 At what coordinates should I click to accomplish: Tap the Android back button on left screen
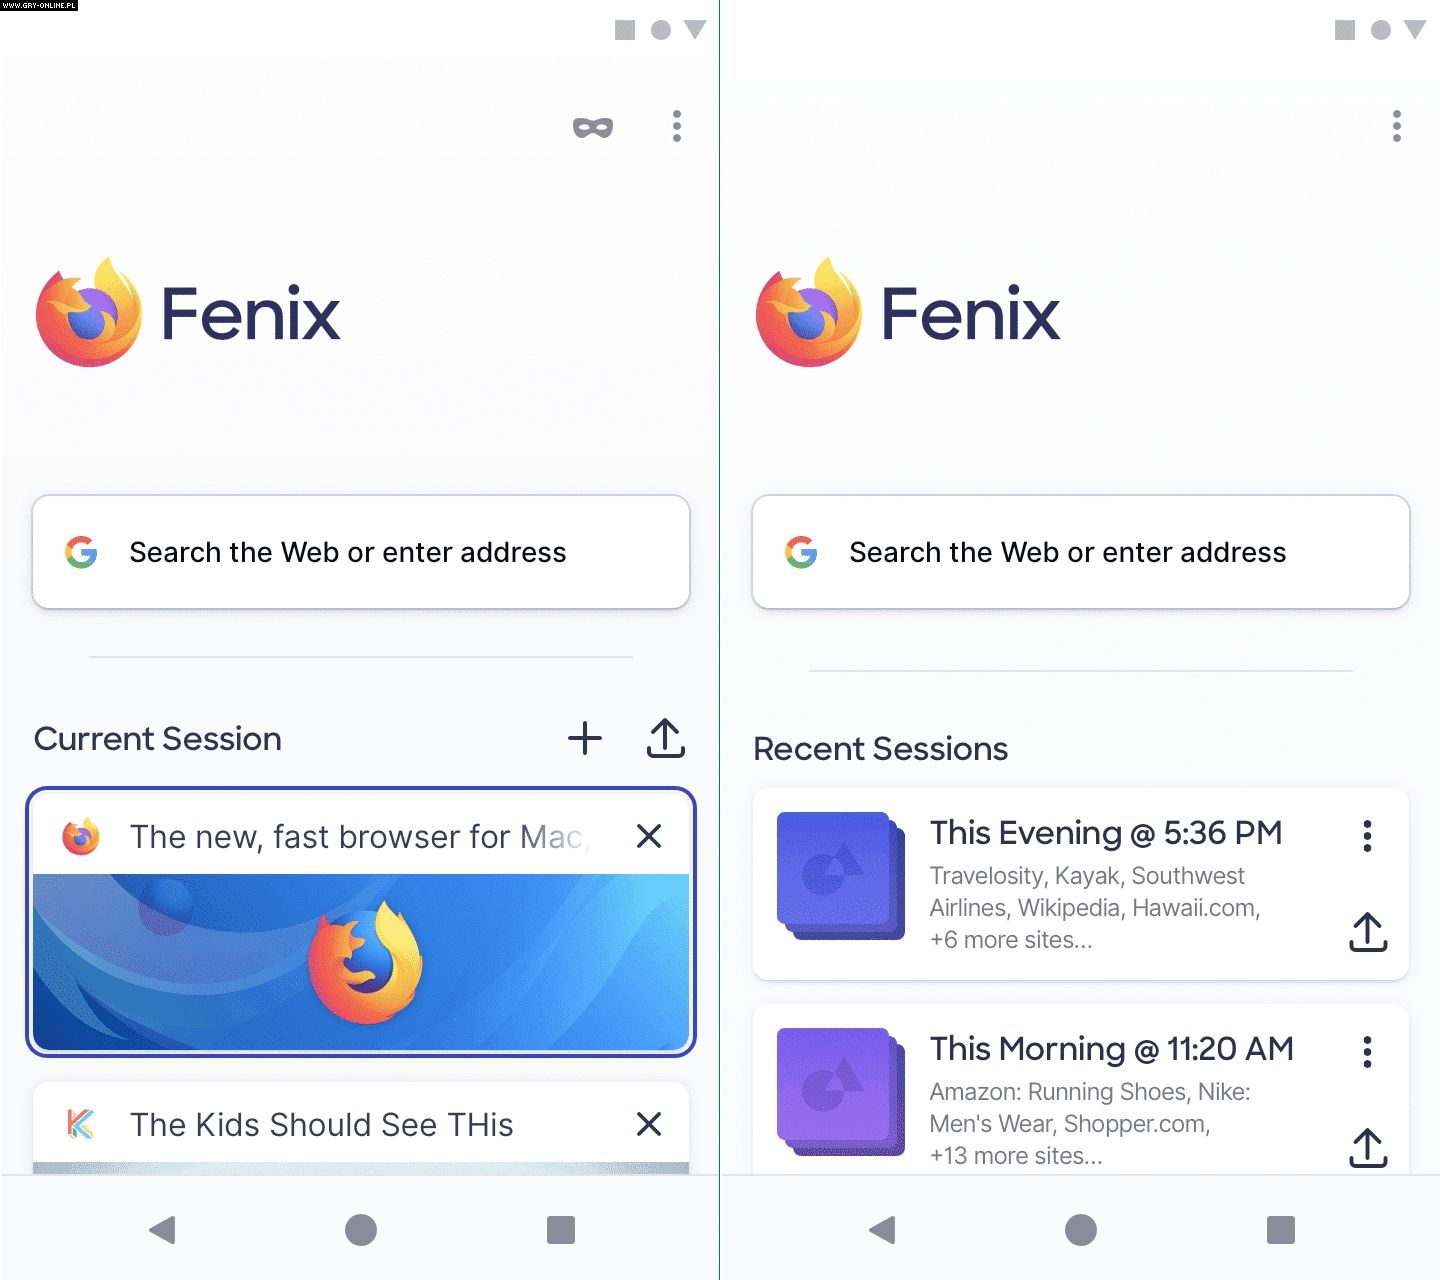[162, 1230]
